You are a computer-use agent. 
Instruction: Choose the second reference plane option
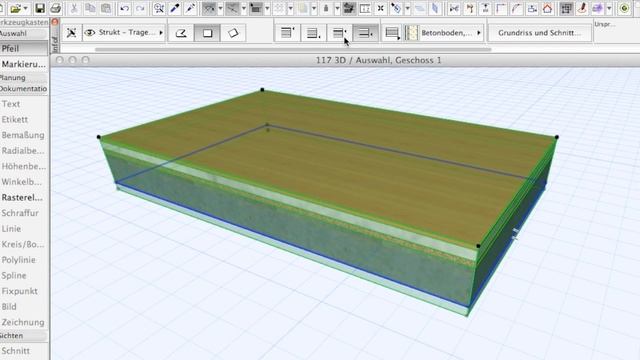coord(313,33)
